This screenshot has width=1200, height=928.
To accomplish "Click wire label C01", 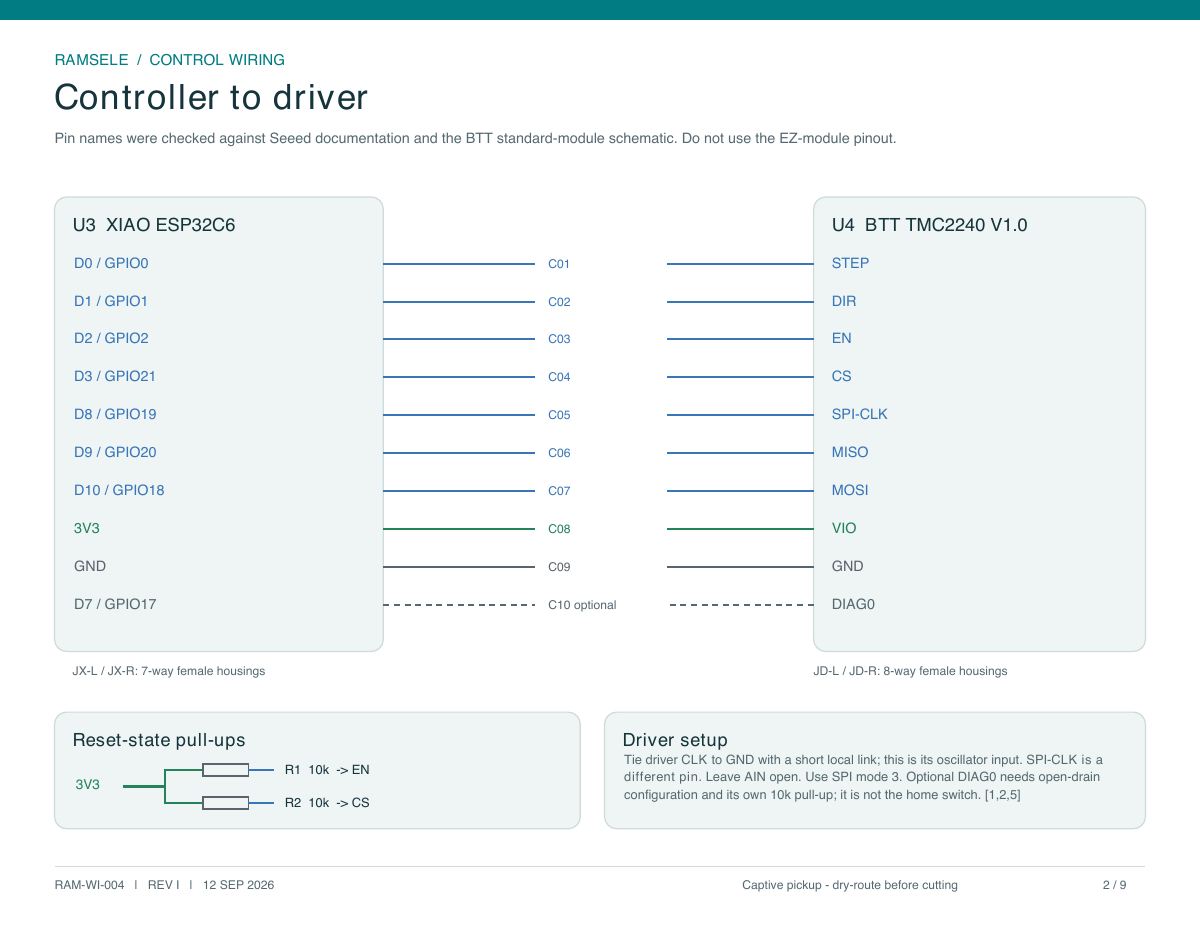I will [x=559, y=264].
